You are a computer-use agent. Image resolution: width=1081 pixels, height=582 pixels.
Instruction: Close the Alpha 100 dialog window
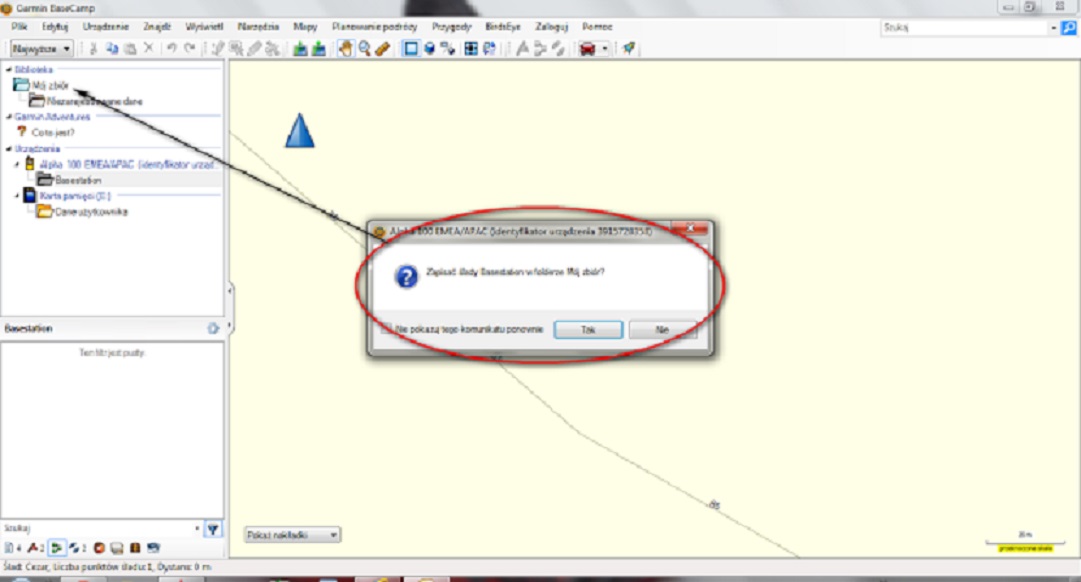pyautogui.click(x=689, y=228)
